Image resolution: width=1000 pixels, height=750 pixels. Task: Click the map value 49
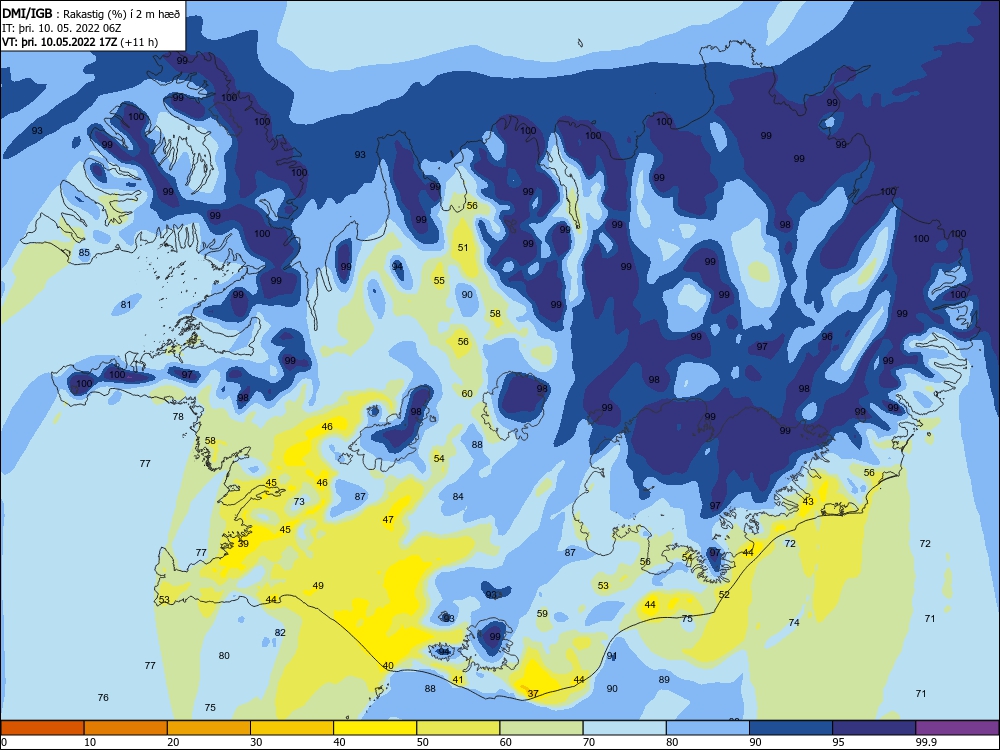tap(318, 585)
